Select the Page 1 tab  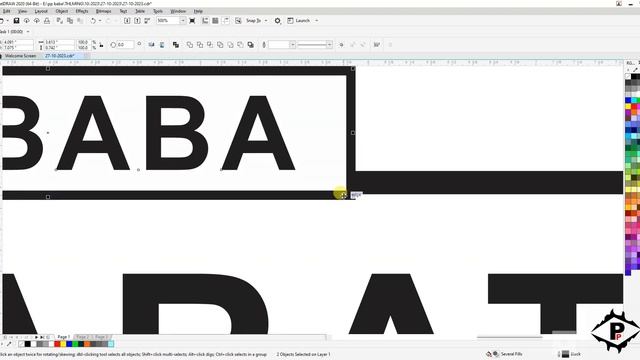64,337
